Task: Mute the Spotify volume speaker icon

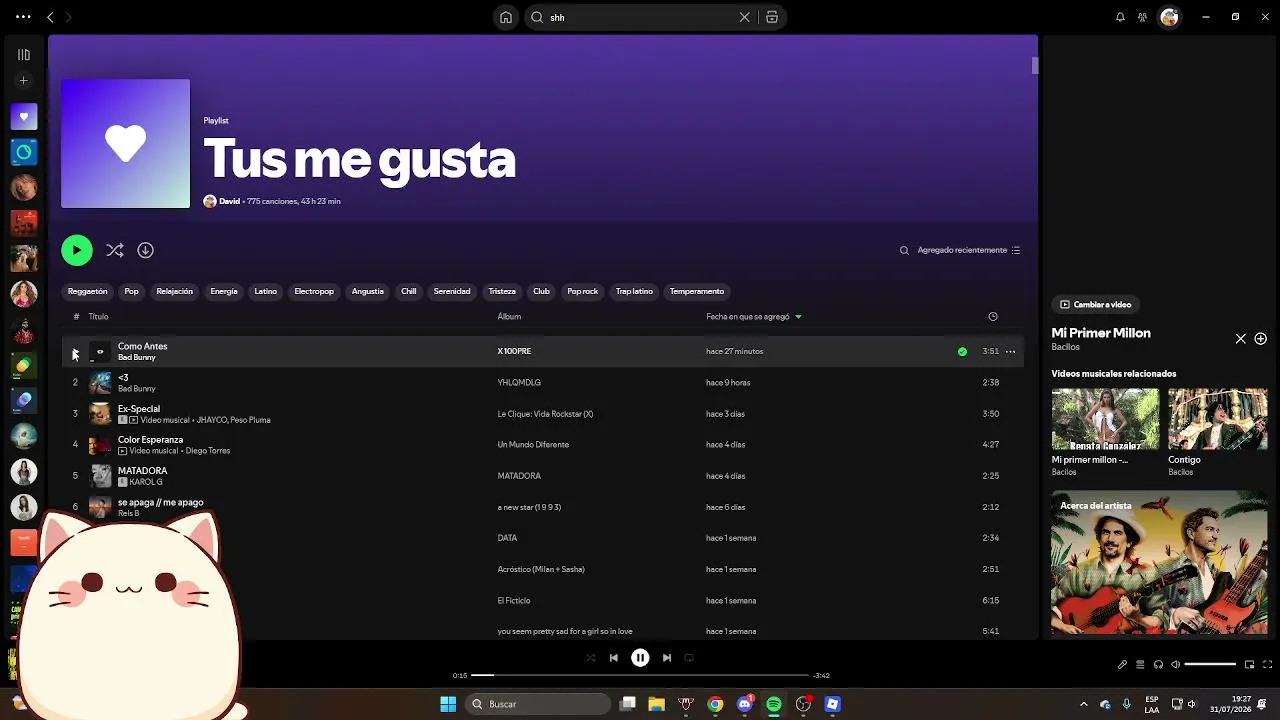Action: point(1176,664)
